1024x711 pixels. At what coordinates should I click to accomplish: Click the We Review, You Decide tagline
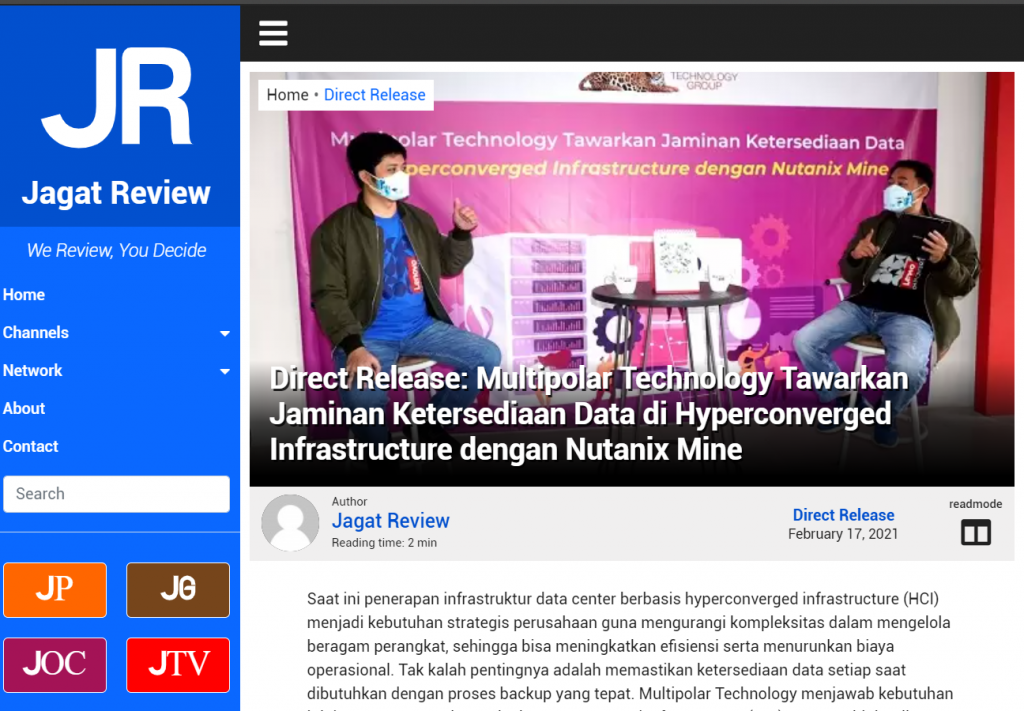(116, 250)
